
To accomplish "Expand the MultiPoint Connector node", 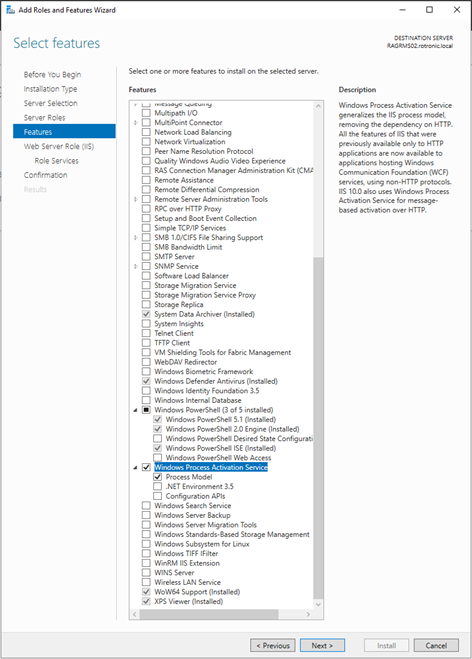I will coord(135,123).
